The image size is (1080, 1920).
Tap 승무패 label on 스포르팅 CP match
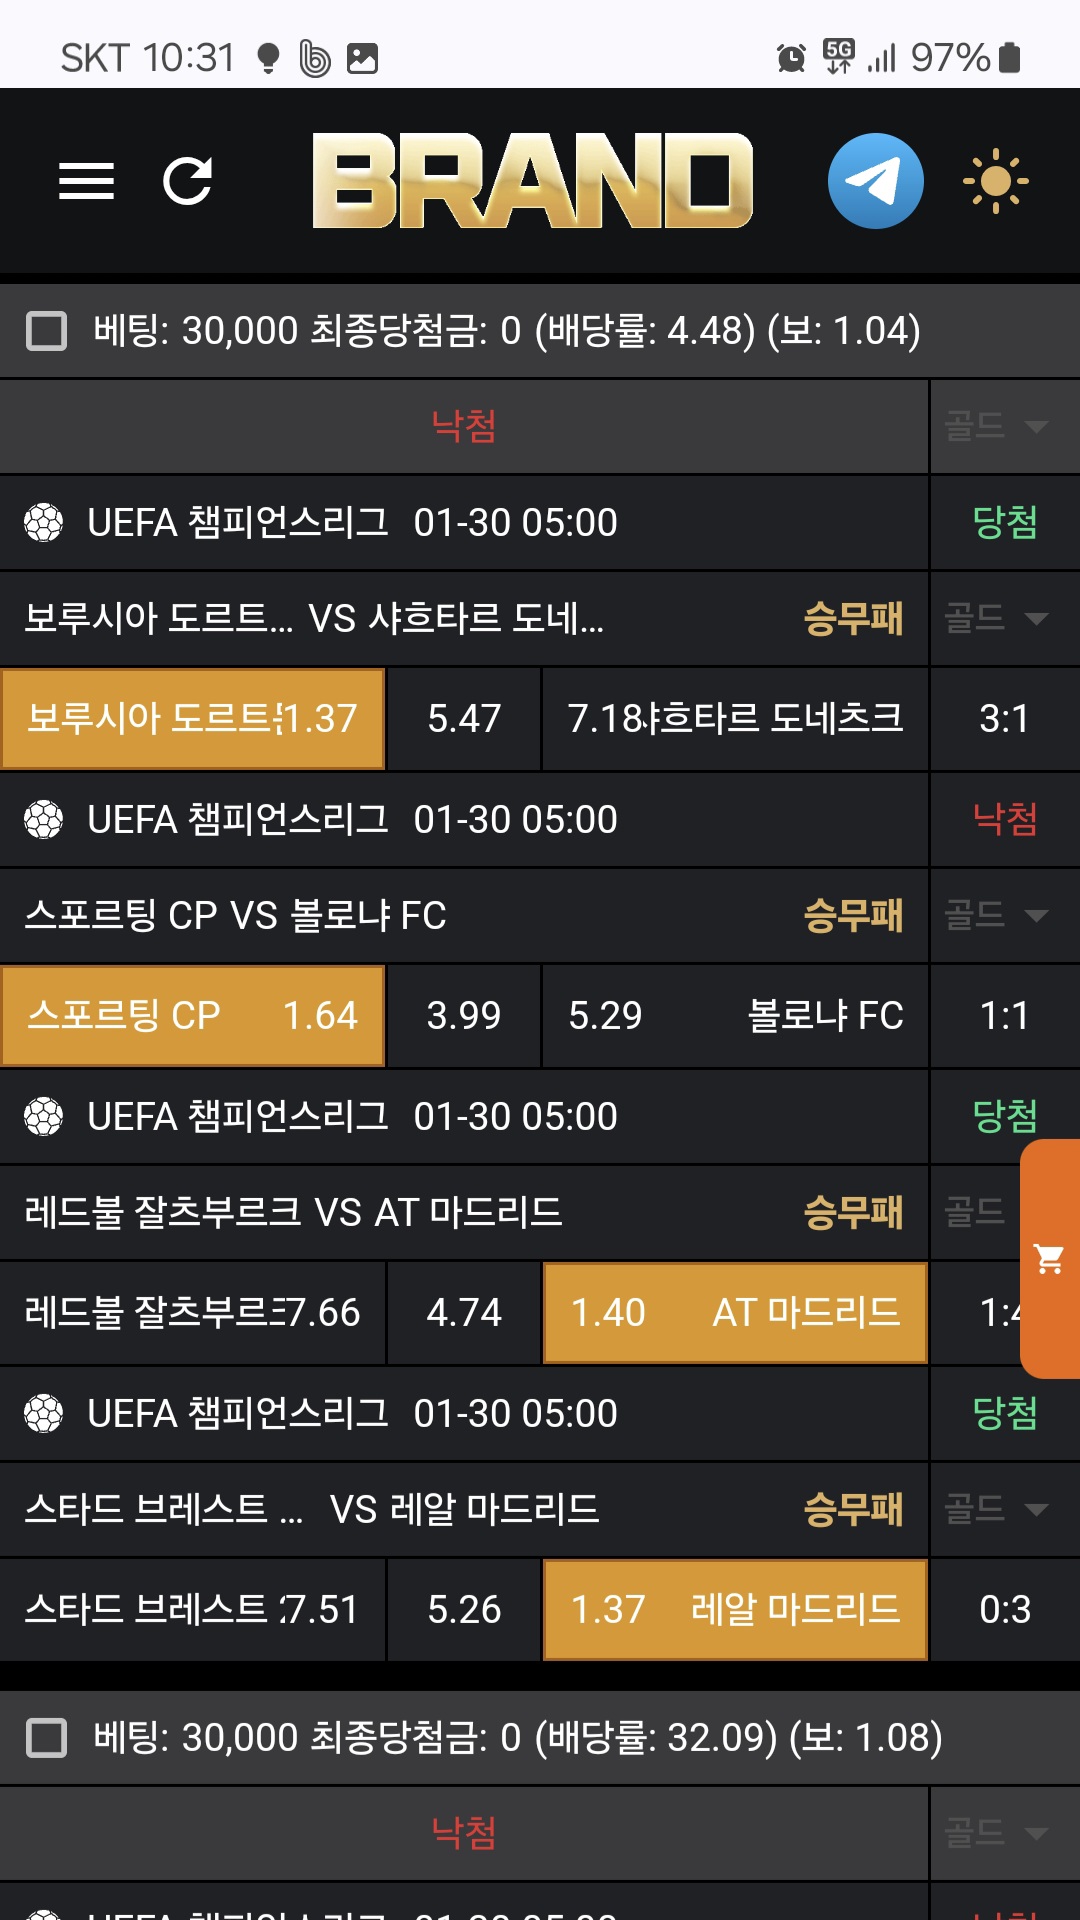click(853, 915)
